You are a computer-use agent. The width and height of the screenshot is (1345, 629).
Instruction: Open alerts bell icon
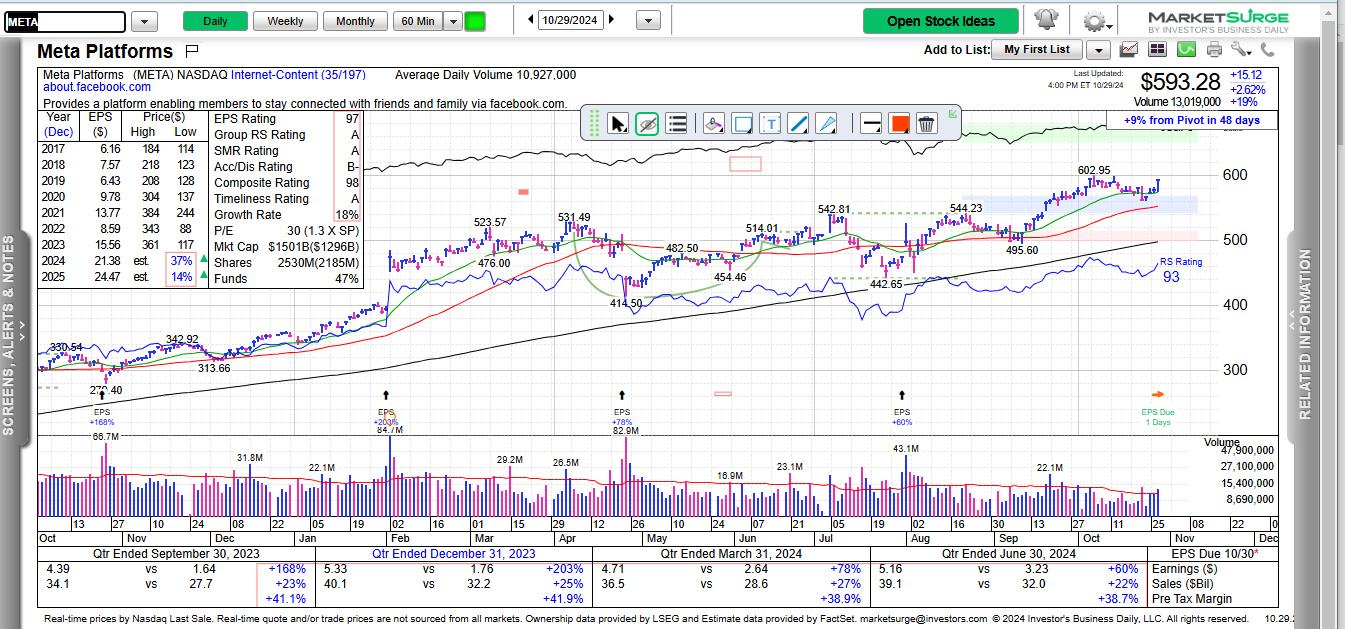coord(1046,21)
